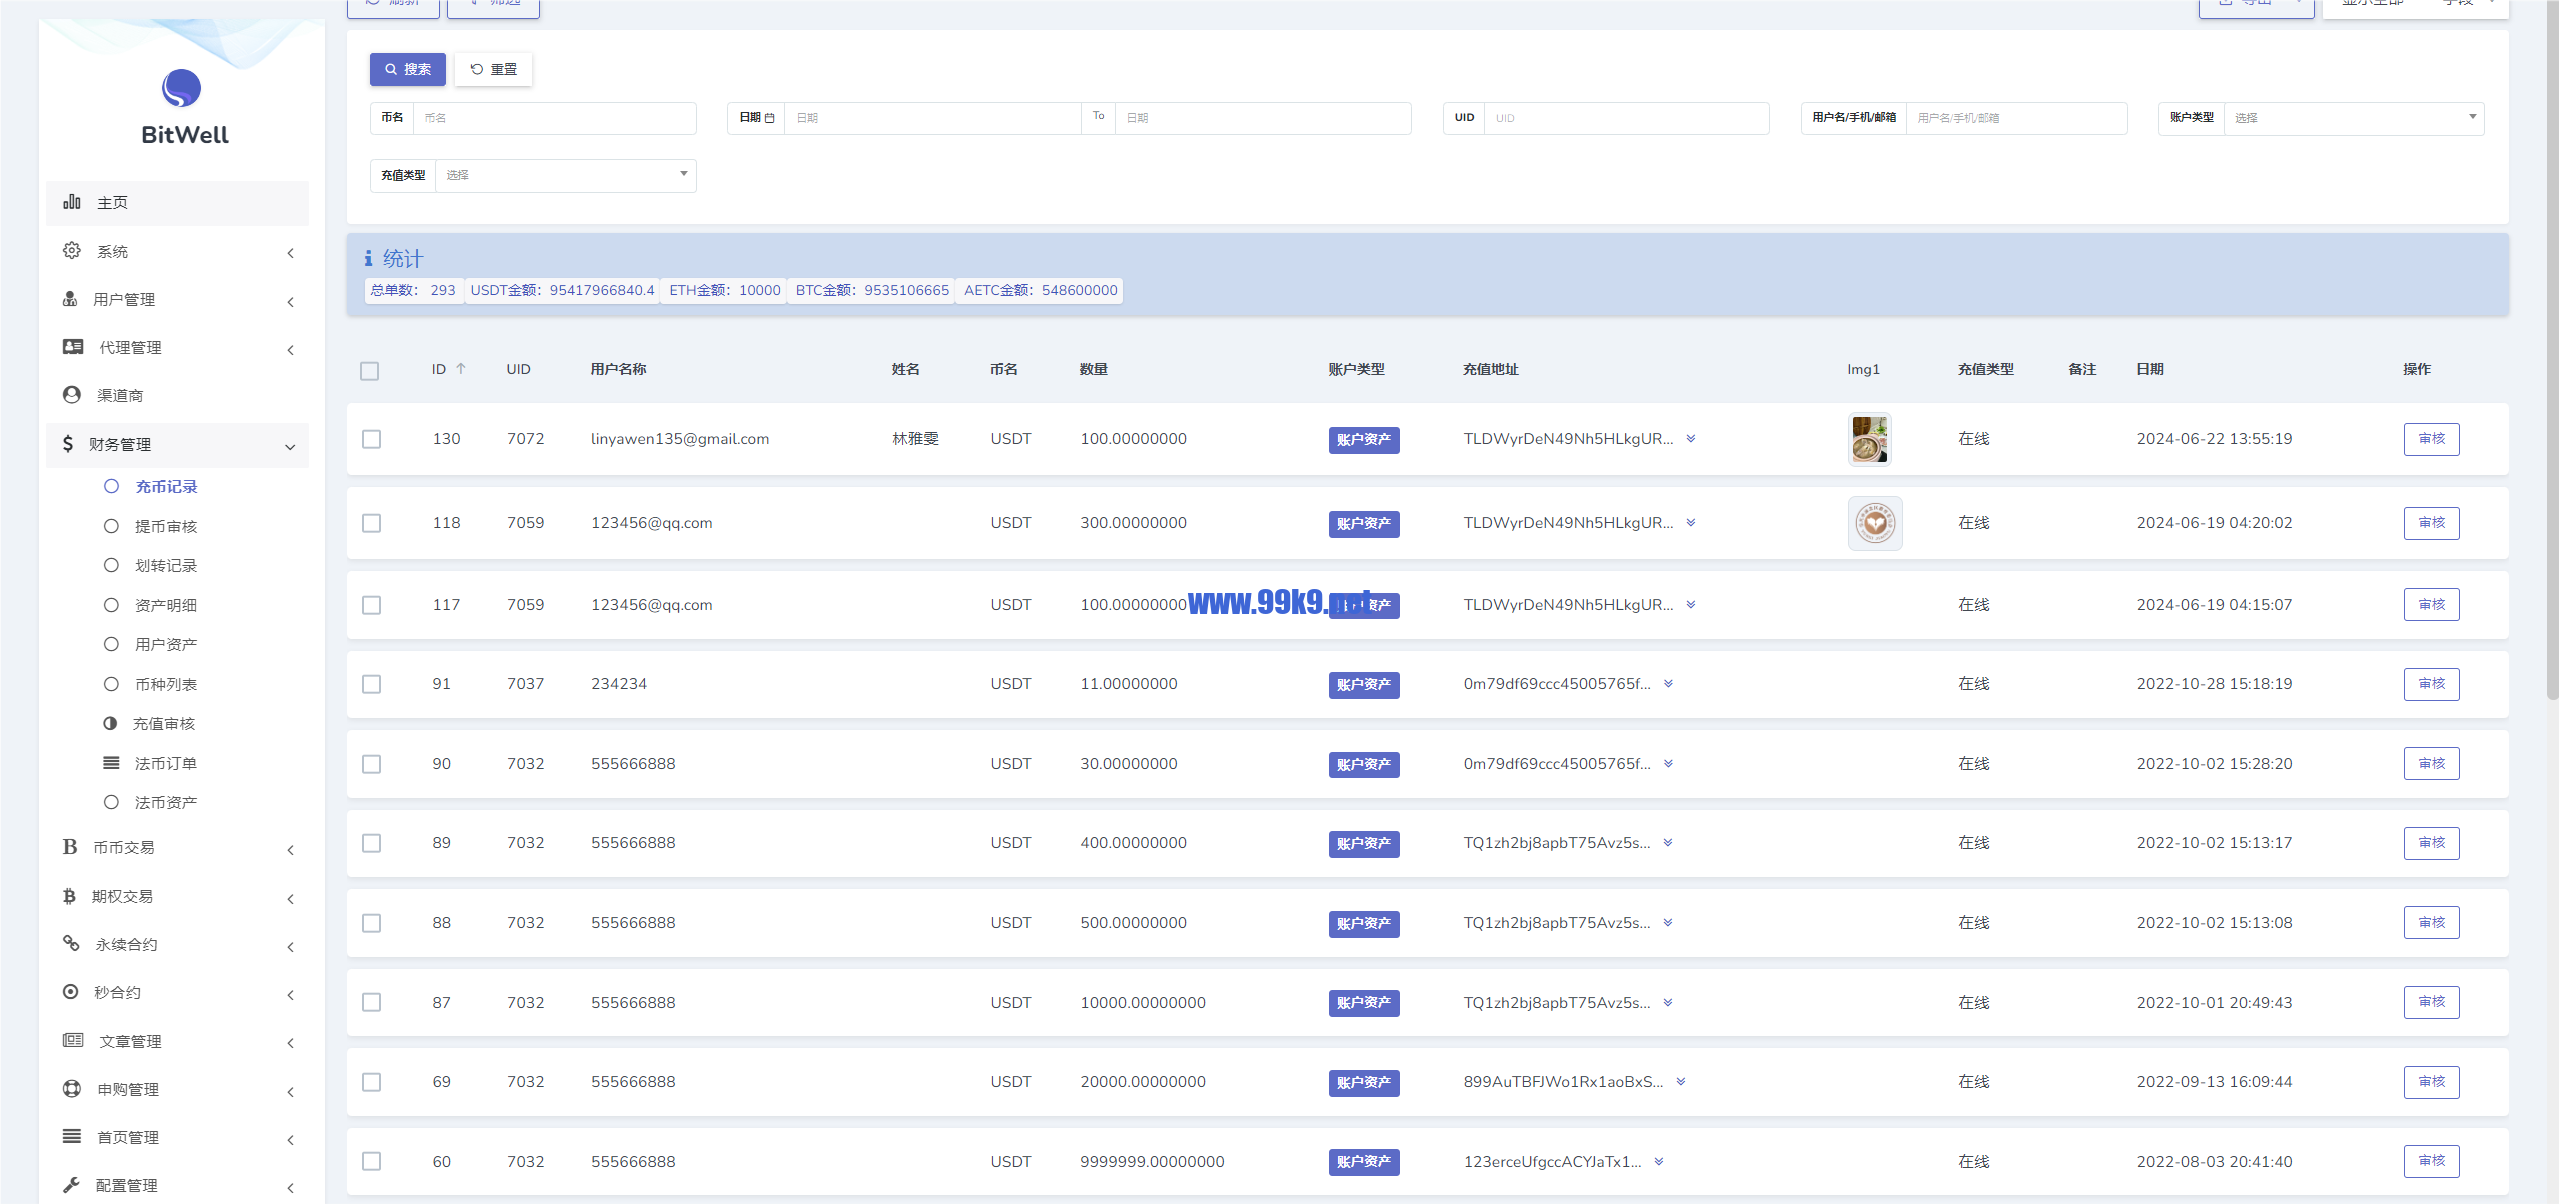Expand the 永续合约 menu chevron
The image size is (2559, 1204).
(291, 946)
